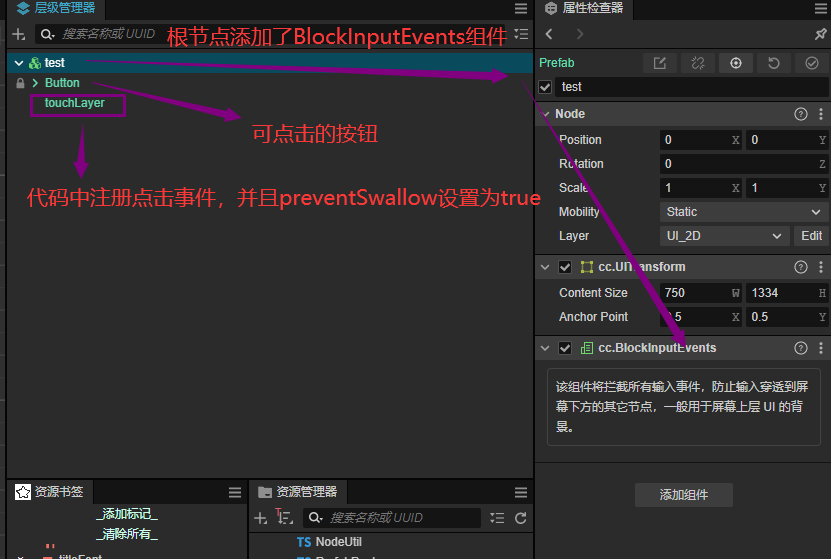
Task: Click the Prefab edit/open icon
Action: pos(660,63)
